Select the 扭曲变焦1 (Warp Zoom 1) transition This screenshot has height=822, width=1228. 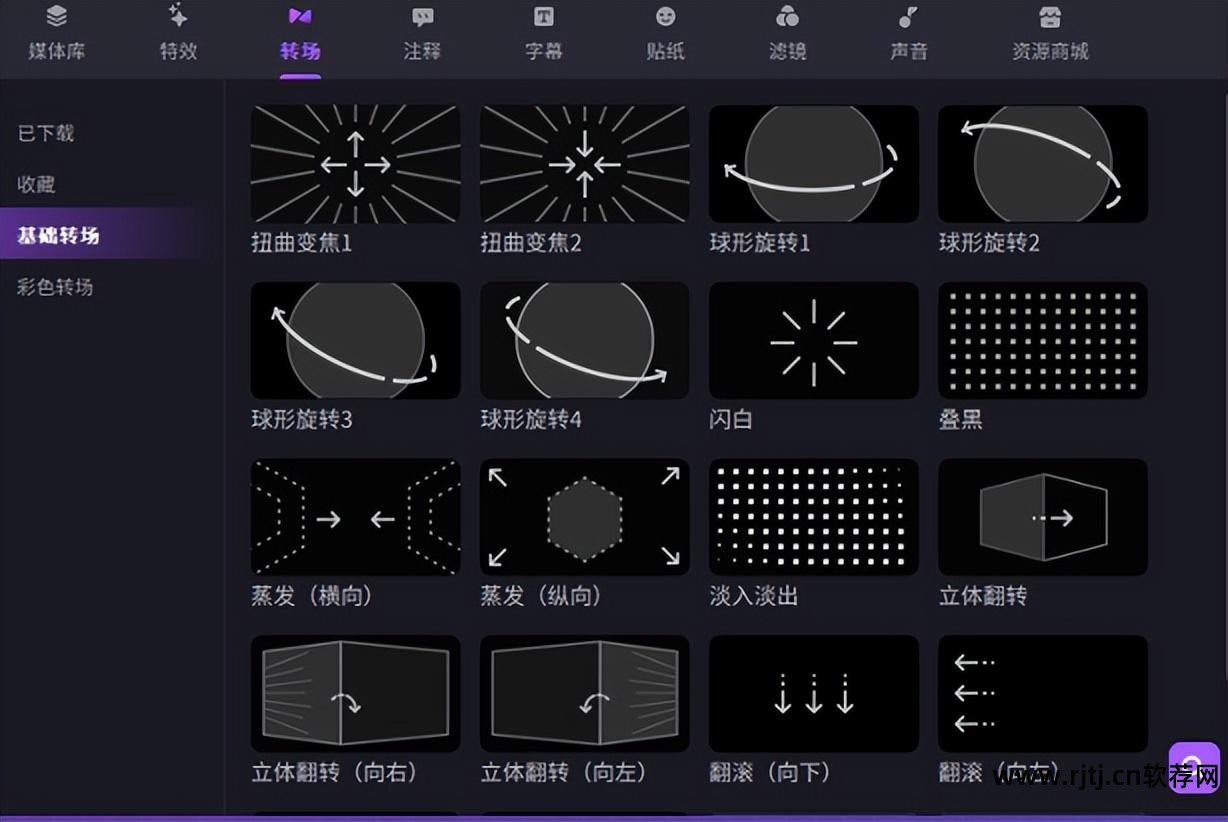point(355,163)
